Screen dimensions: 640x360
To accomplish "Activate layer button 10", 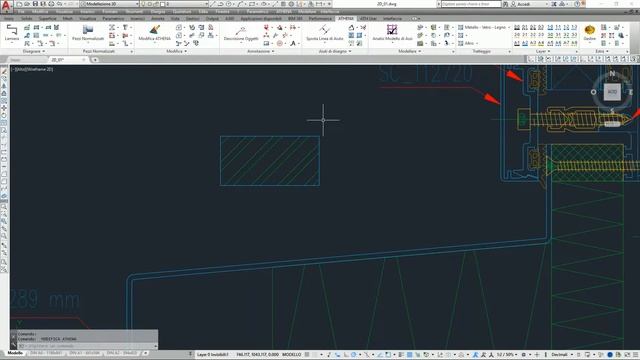I will [x=550, y=27].
